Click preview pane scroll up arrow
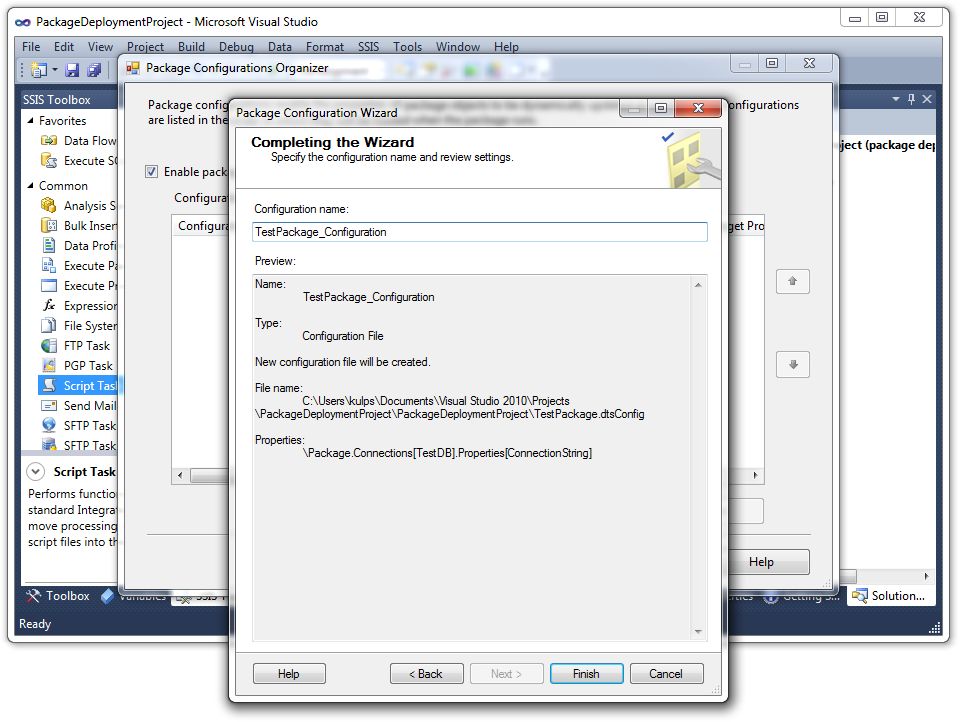This screenshot has width=960, height=722. (x=698, y=285)
